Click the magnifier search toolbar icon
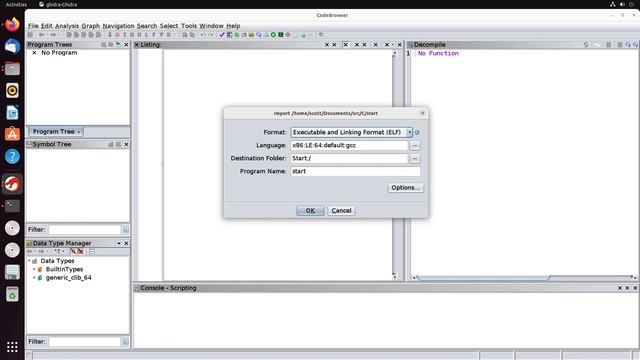Viewport: 640px width, 360px height. [321, 35]
